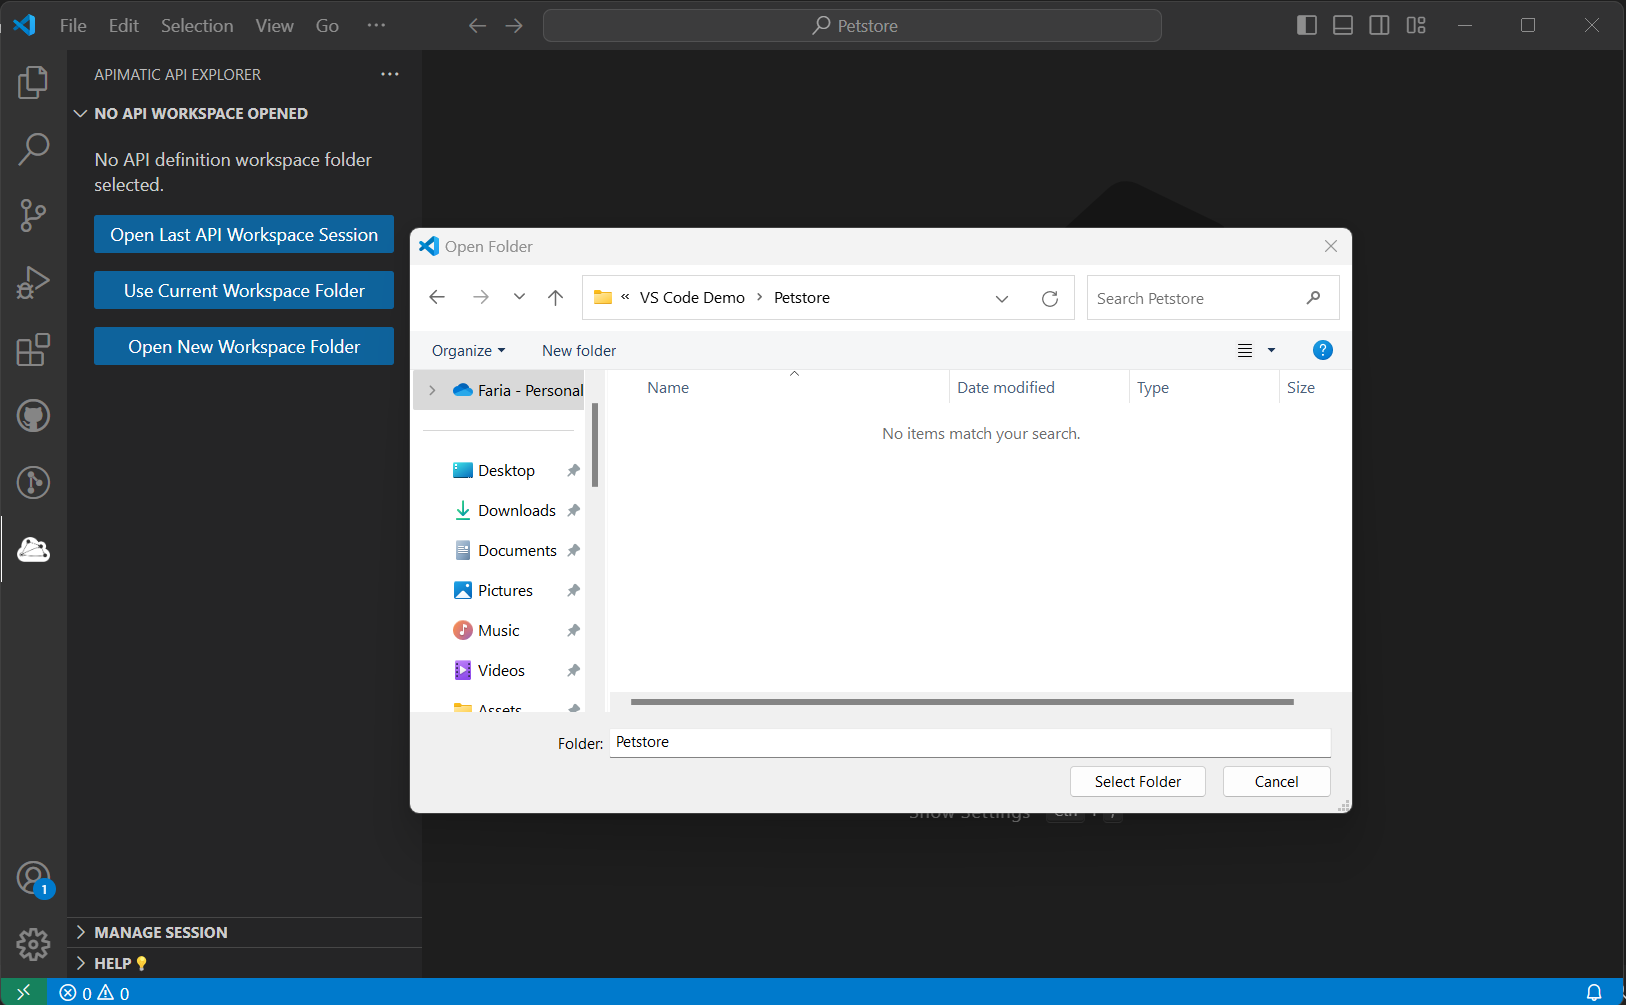Select Music in navigation pane

tap(498, 631)
